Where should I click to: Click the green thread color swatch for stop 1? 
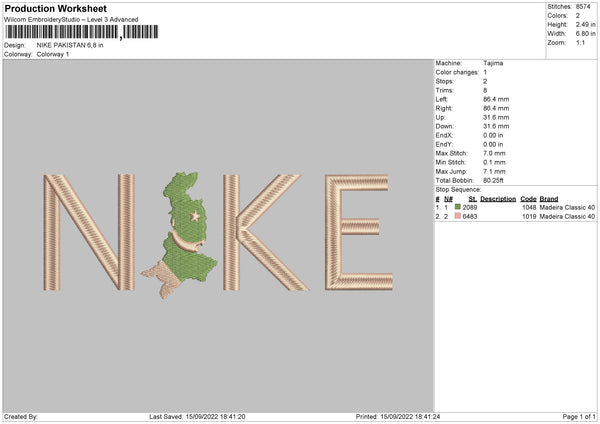tap(458, 207)
